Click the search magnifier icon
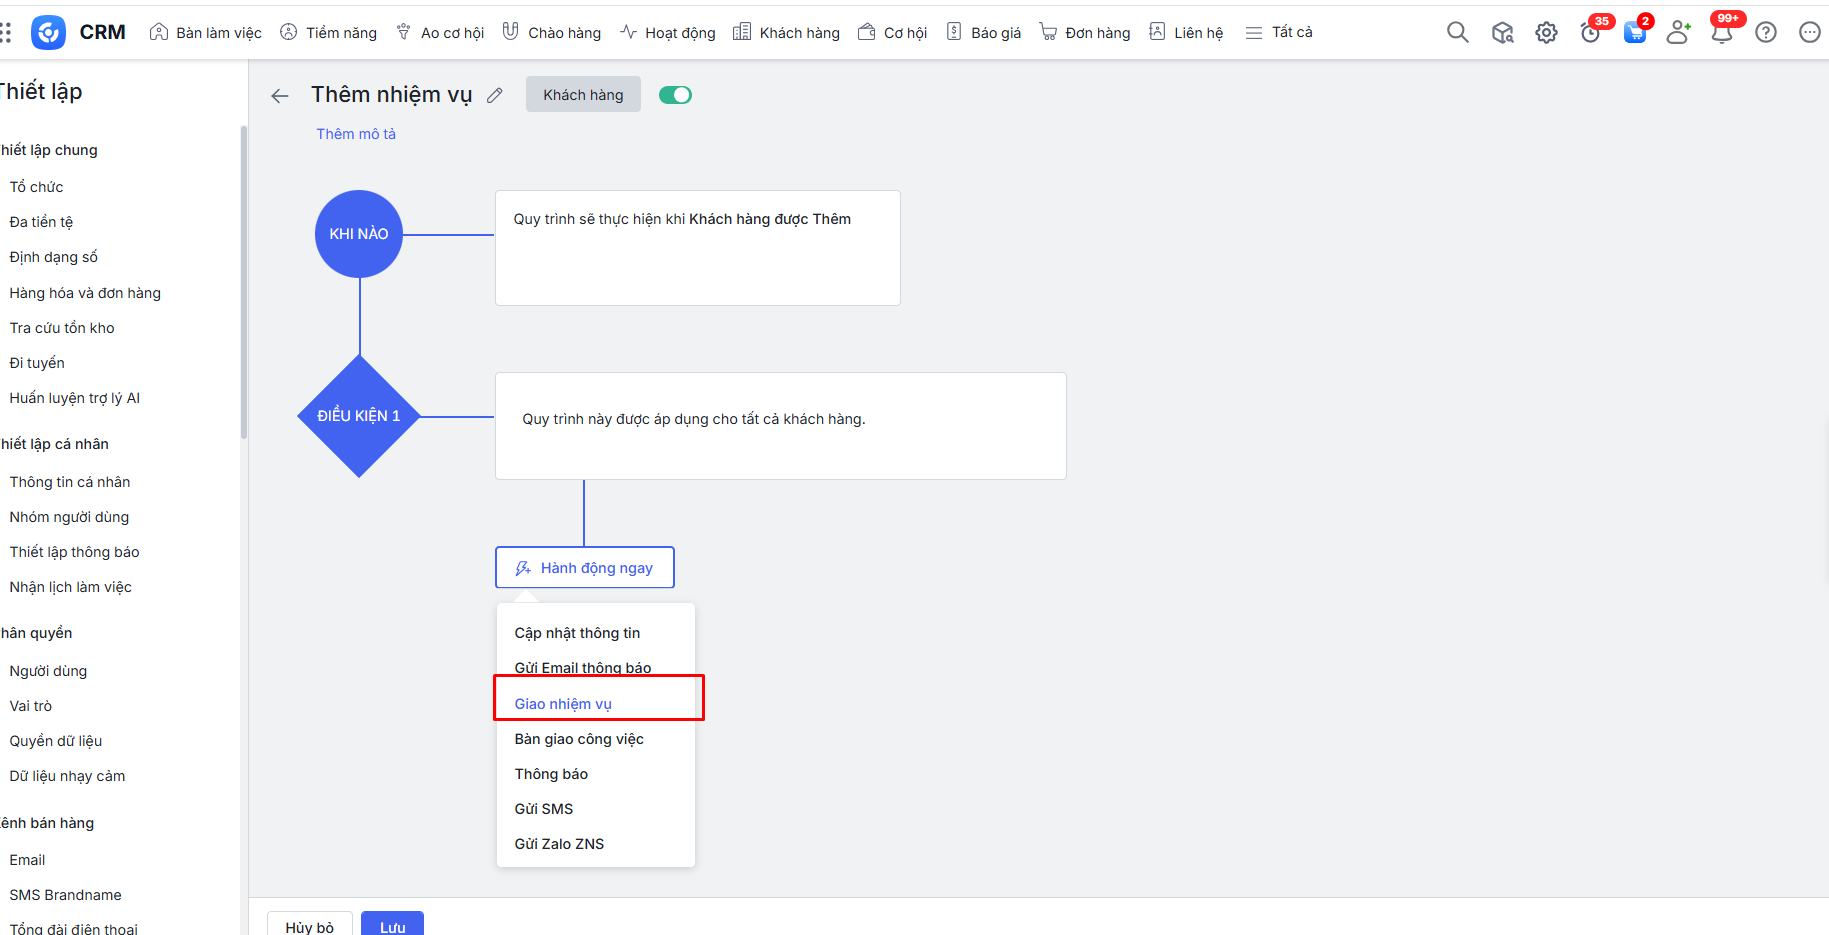The height and width of the screenshot is (935, 1829). 1457,33
